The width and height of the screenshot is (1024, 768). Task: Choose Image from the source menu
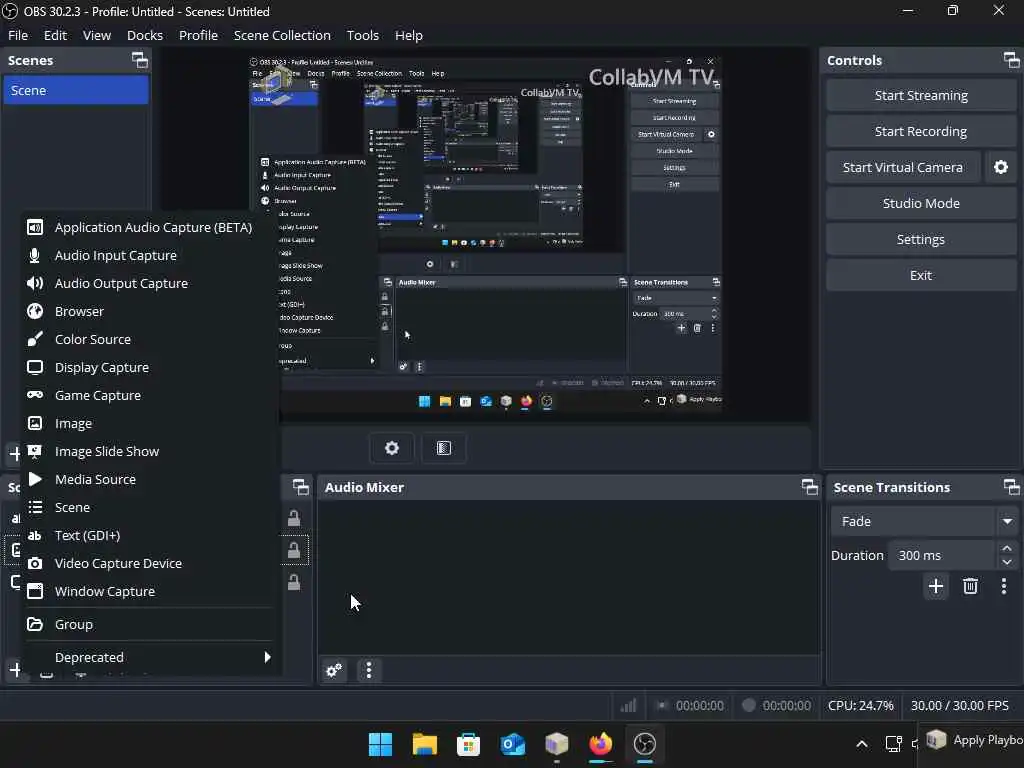tap(148, 423)
